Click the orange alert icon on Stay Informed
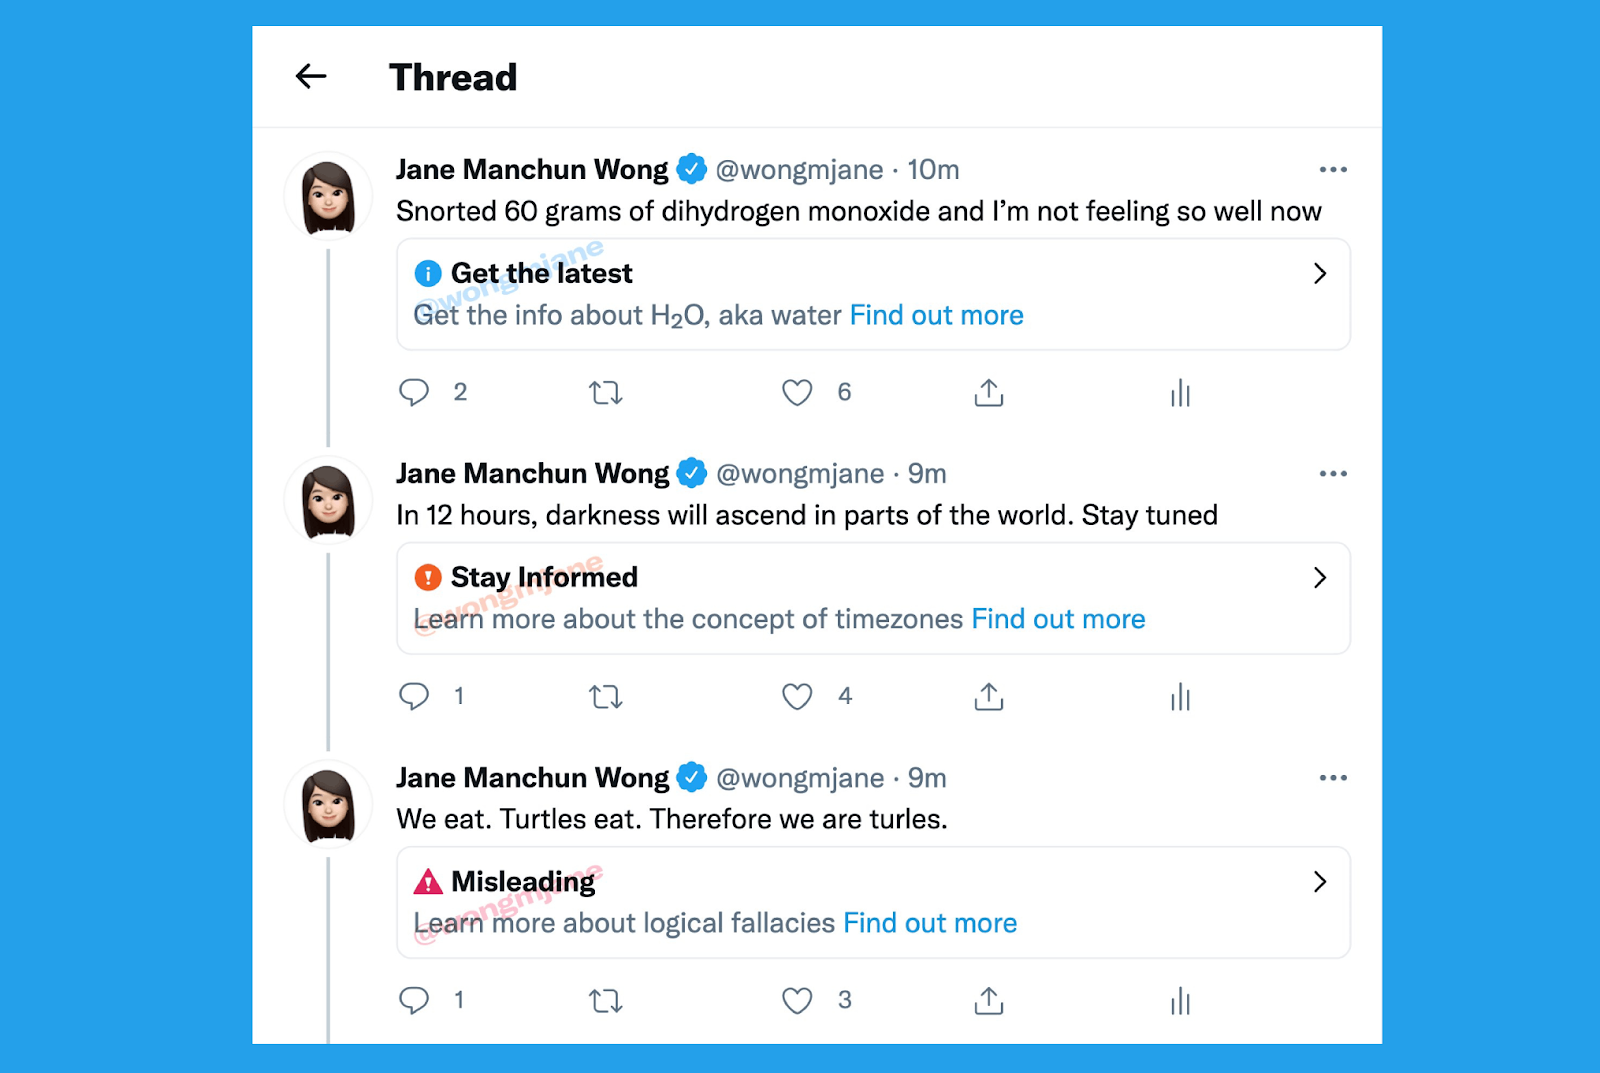This screenshot has height=1073, width=1600. 427,576
